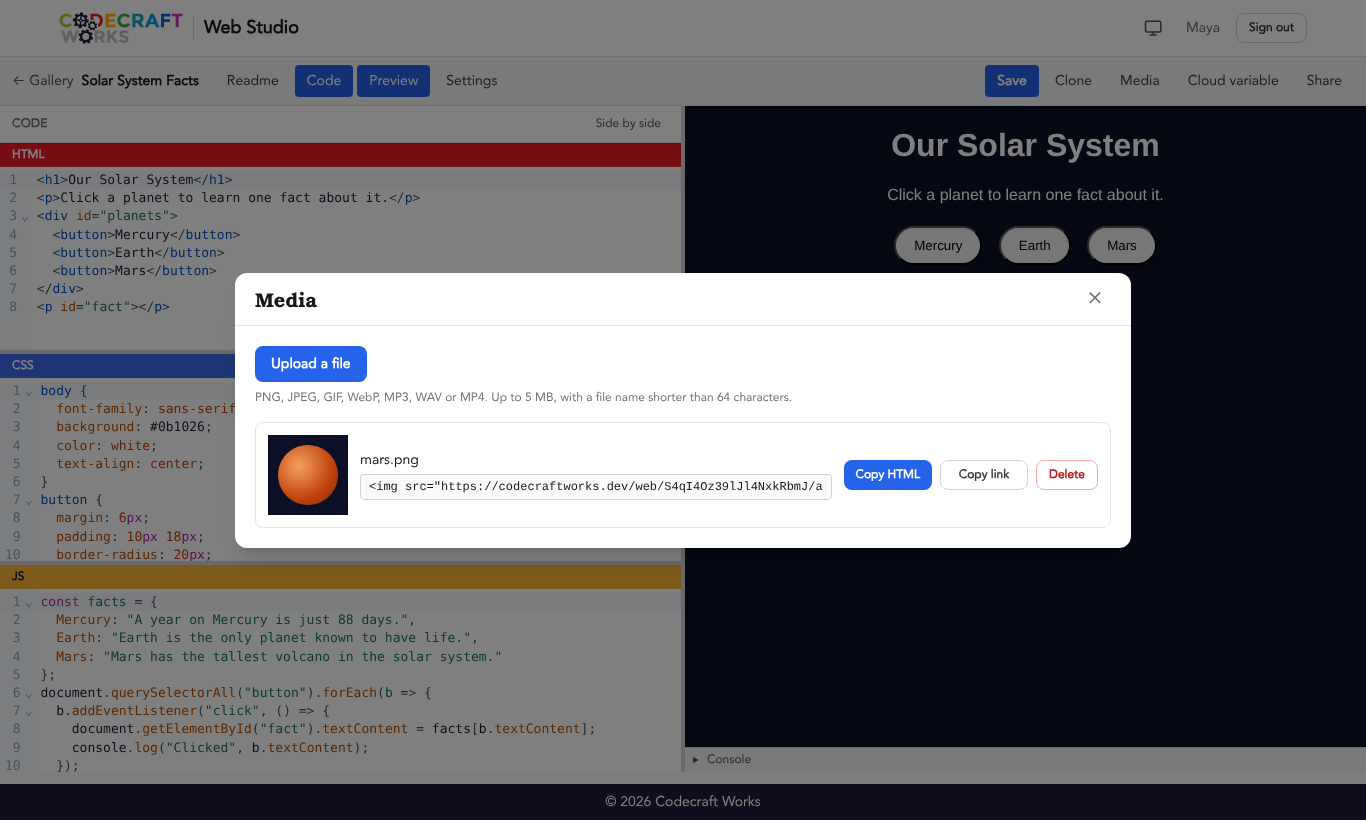
Task: Delete the mars.png media file
Action: 1067,475
